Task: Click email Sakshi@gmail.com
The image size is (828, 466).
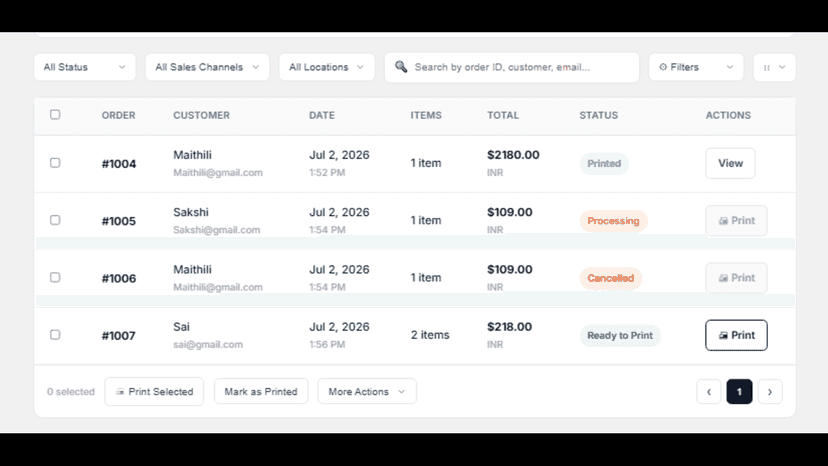Action: point(217,230)
